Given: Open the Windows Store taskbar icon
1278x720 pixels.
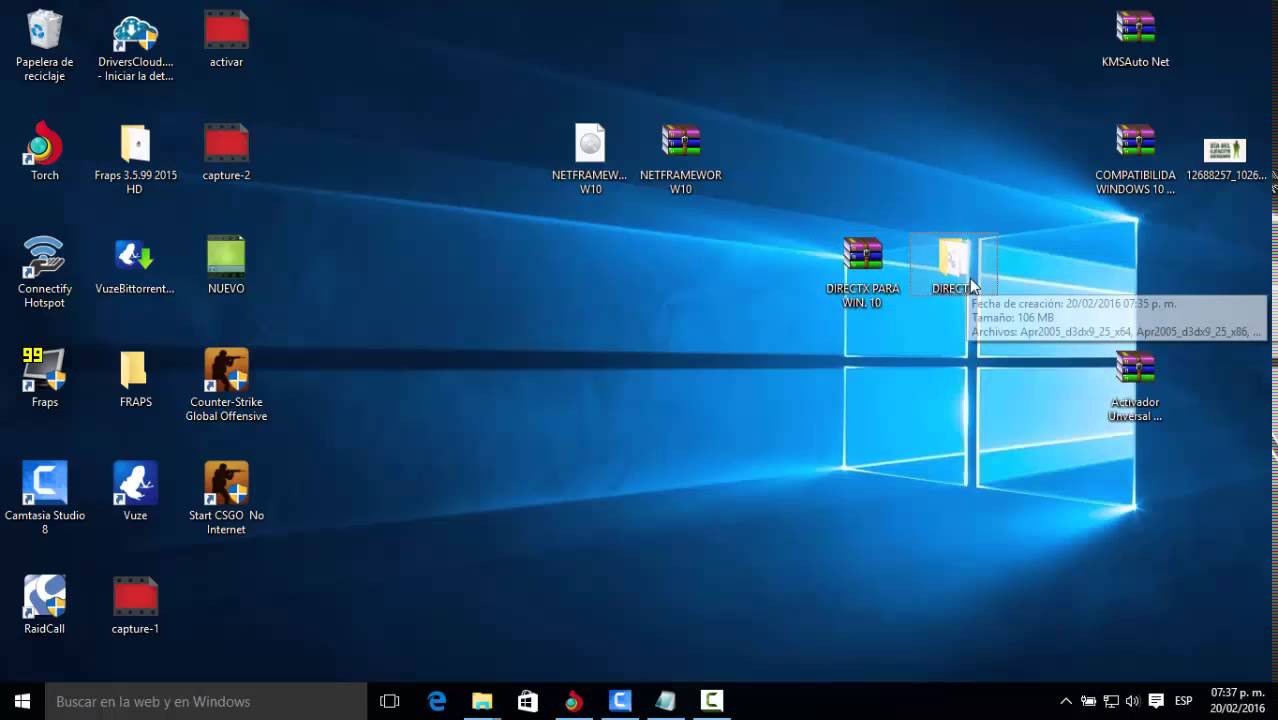Looking at the screenshot, I should click(528, 701).
